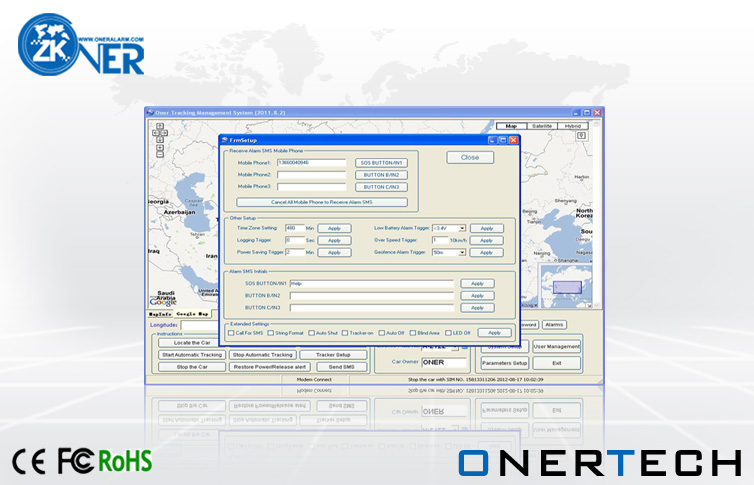
Task: Click the map pan up arrow
Action: click(x=160, y=126)
